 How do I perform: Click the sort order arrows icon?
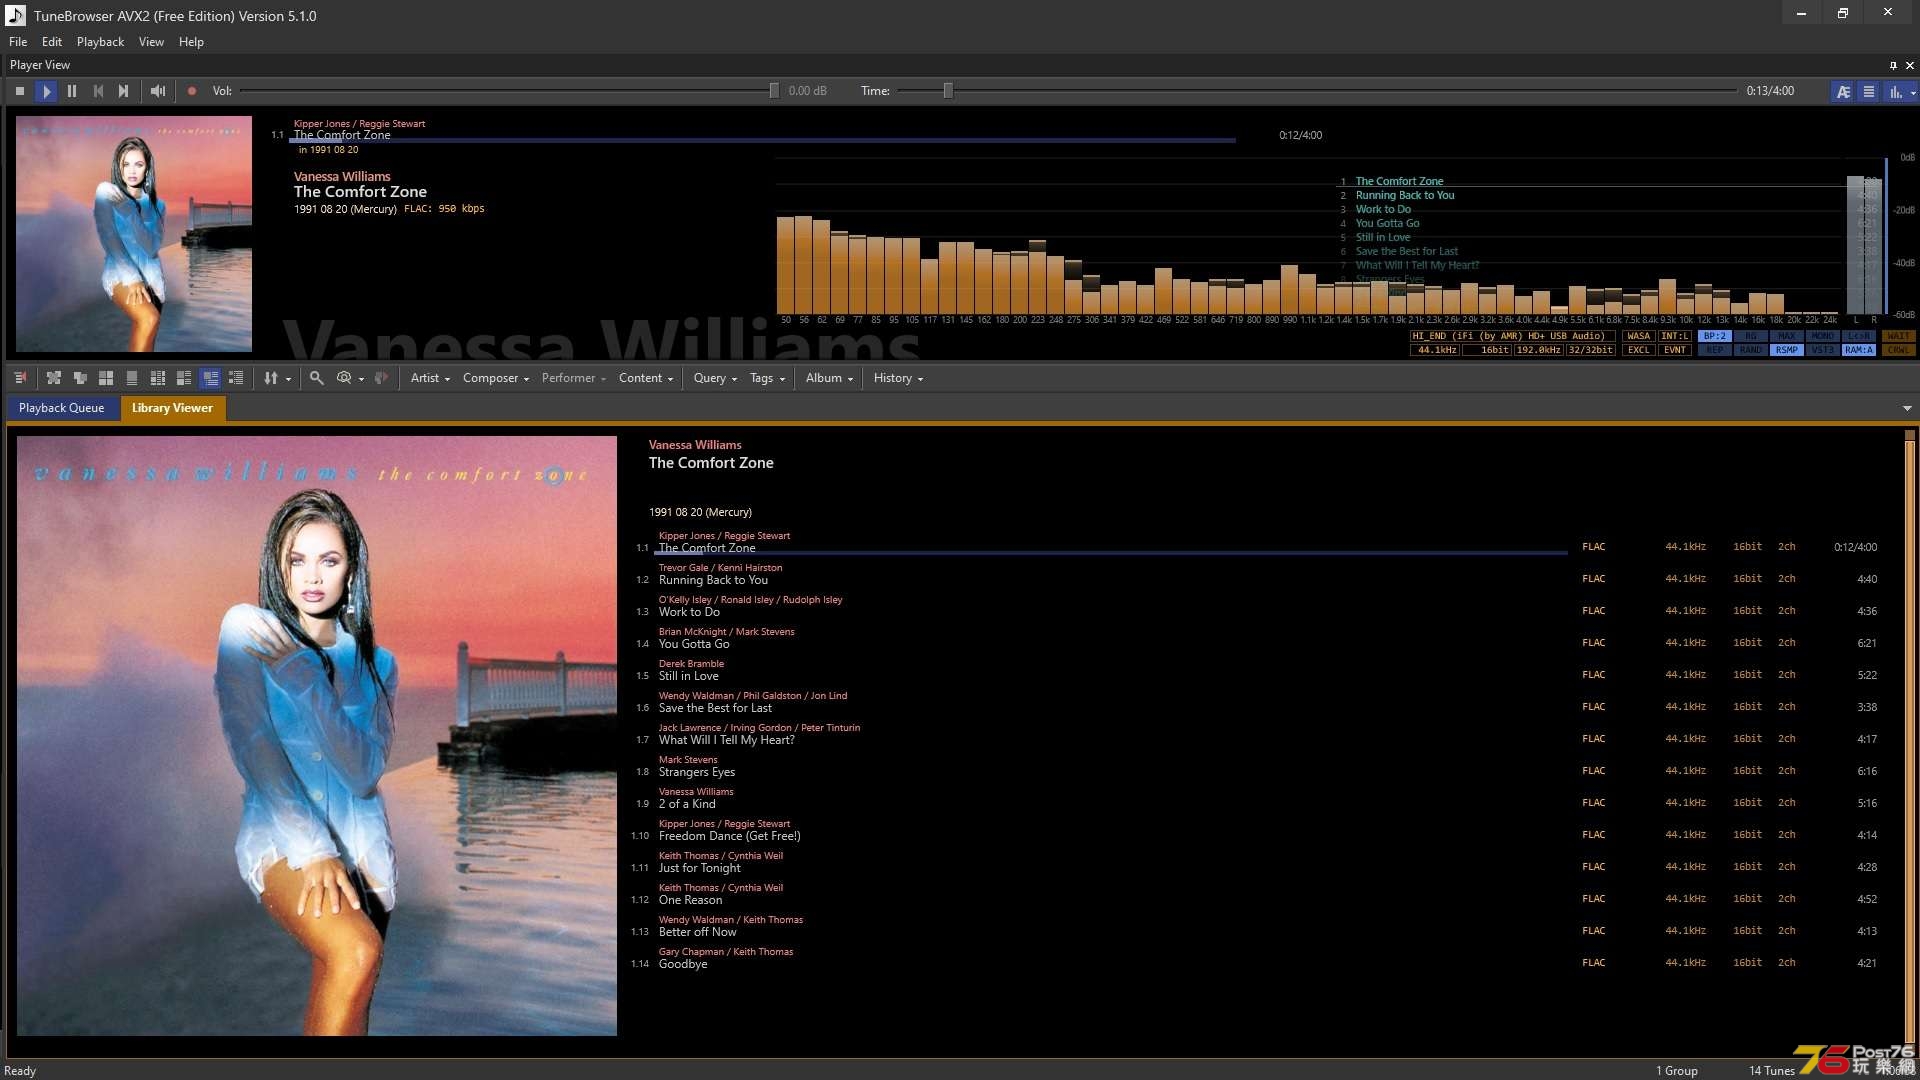(x=270, y=378)
